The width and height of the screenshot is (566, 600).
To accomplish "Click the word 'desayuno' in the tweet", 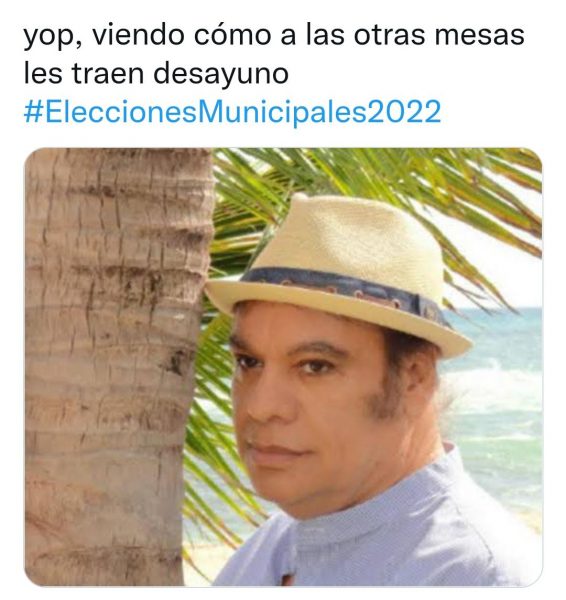I will click(x=221, y=73).
